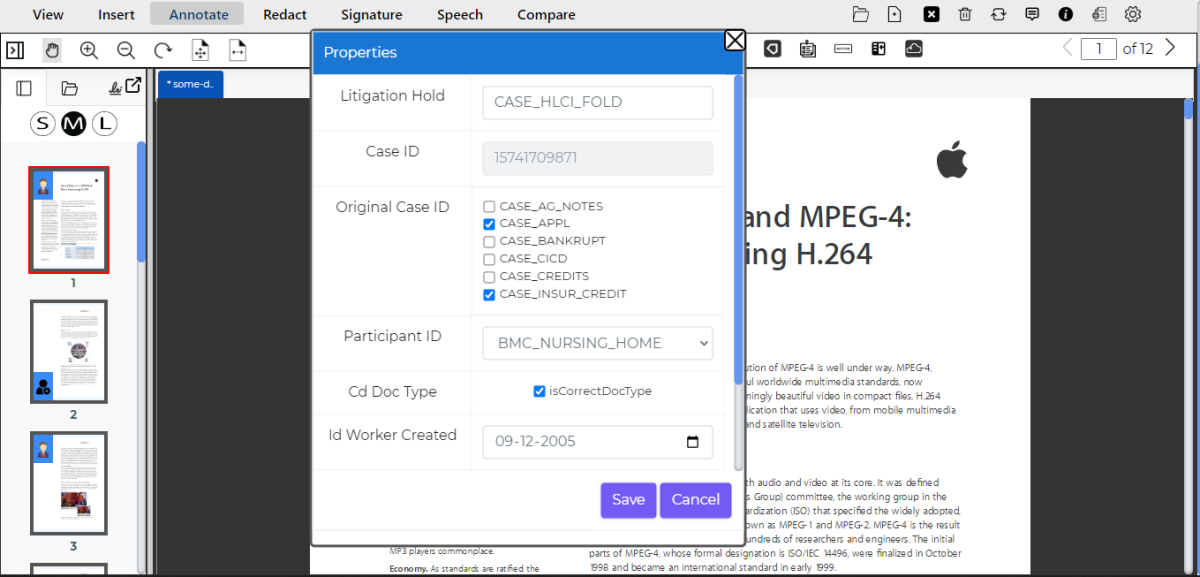The height and width of the screenshot is (577, 1200).
Task: Click the trash delete icon
Action: (x=965, y=14)
